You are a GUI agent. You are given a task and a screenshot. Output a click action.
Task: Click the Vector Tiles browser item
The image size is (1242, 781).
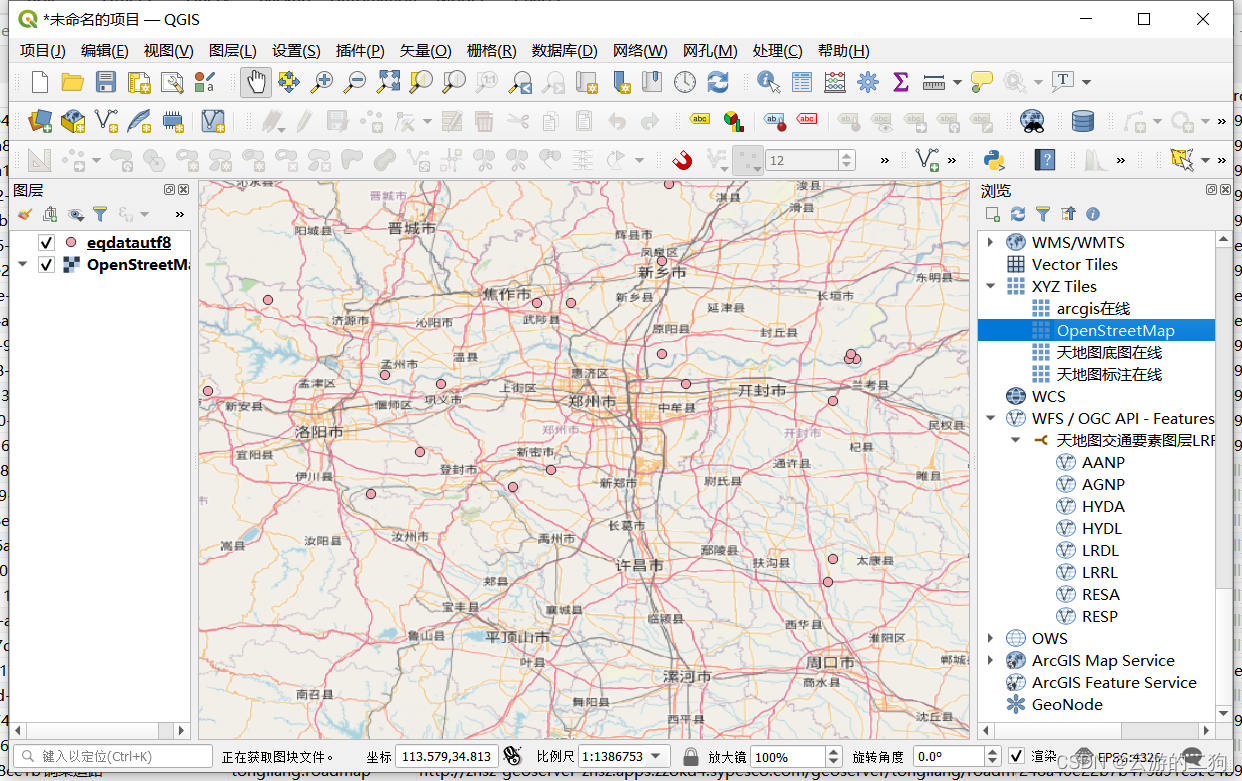(1074, 264)
